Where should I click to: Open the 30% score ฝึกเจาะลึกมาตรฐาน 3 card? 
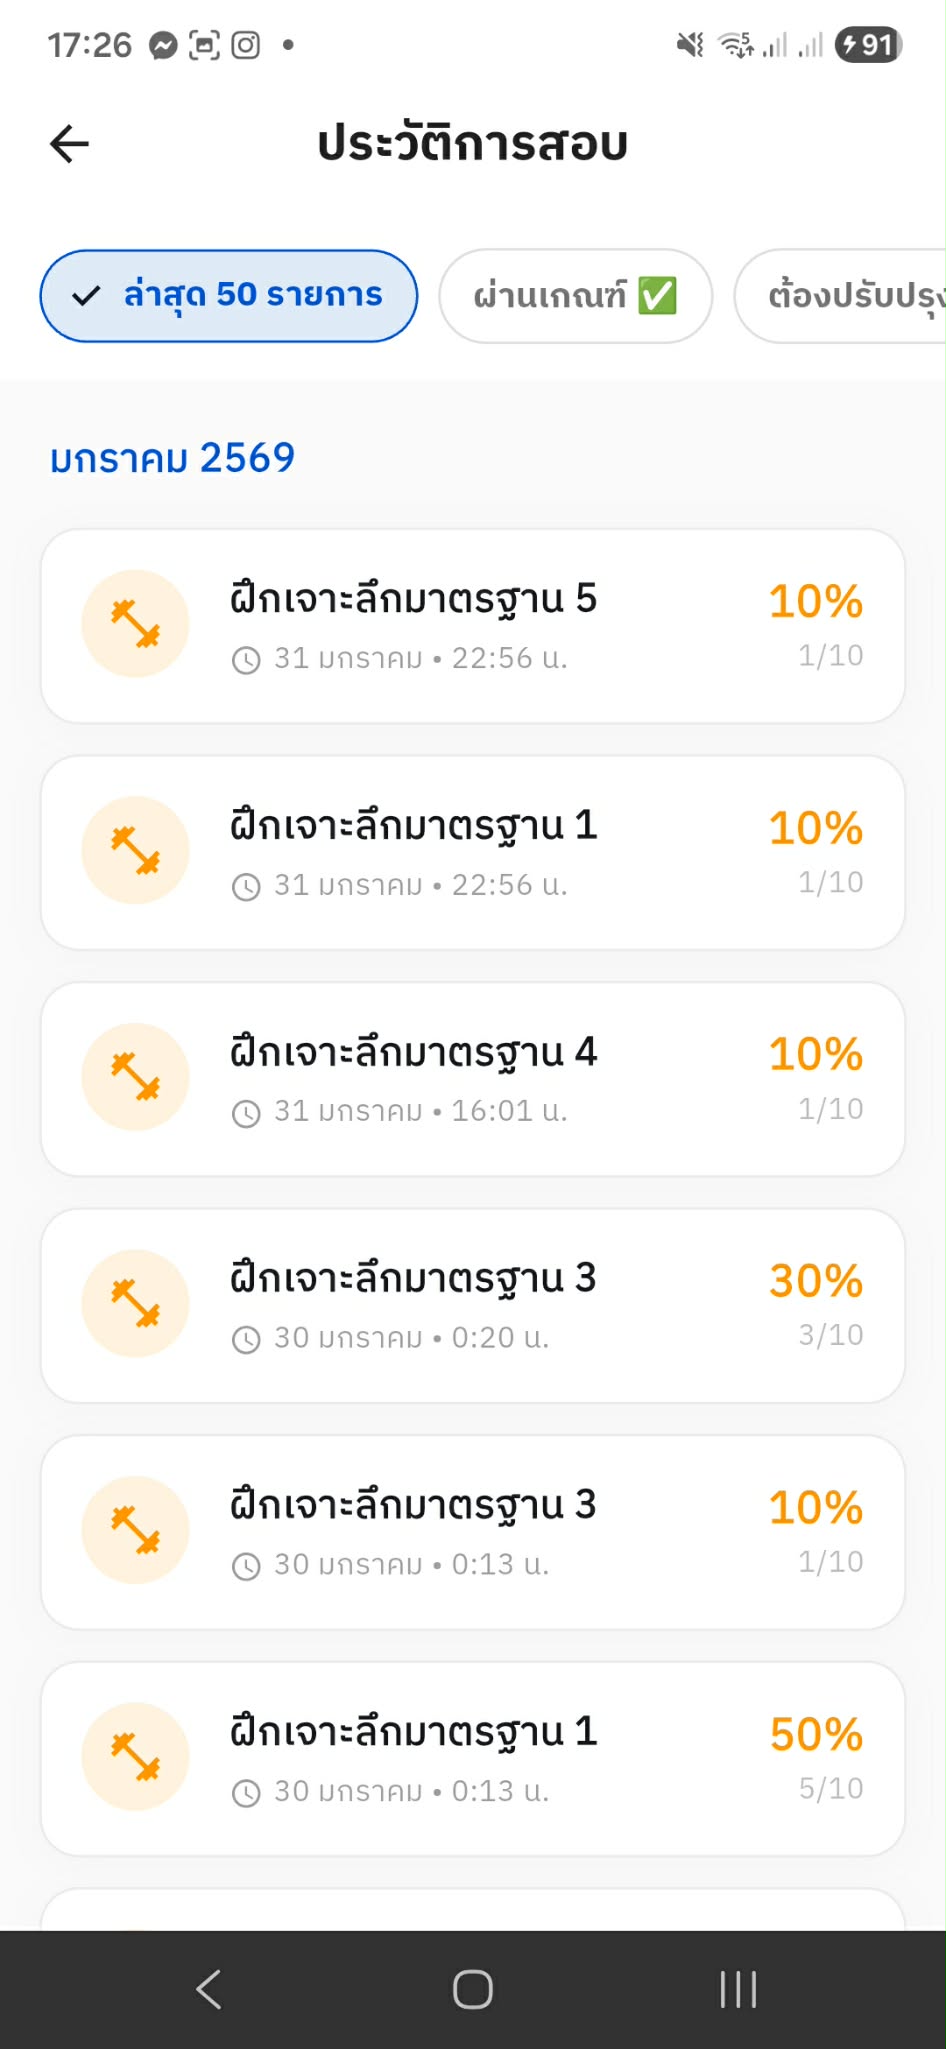tap(473, 1305)
